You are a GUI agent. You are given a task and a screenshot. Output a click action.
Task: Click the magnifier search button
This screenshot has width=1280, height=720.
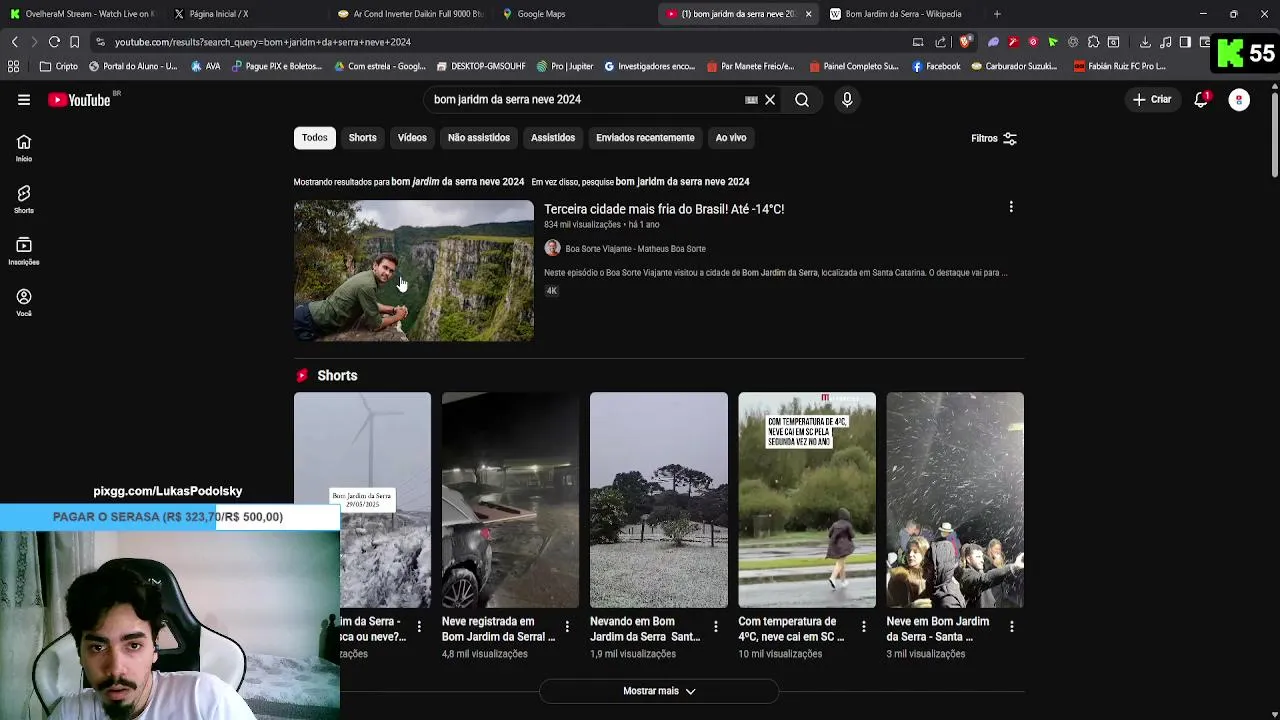[802, 100]
